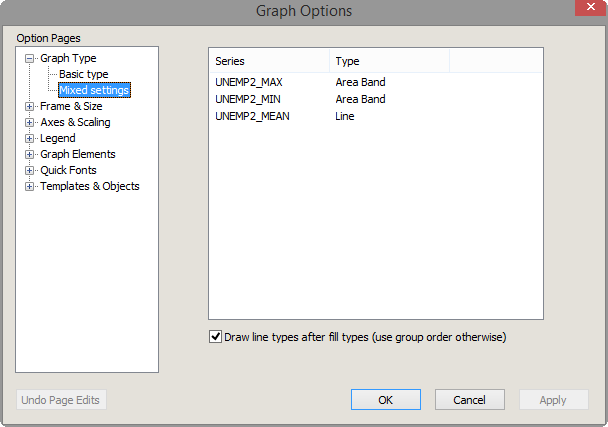Expand the Legend tree node
Screen dimensions: 608x427
coord(30,139)
